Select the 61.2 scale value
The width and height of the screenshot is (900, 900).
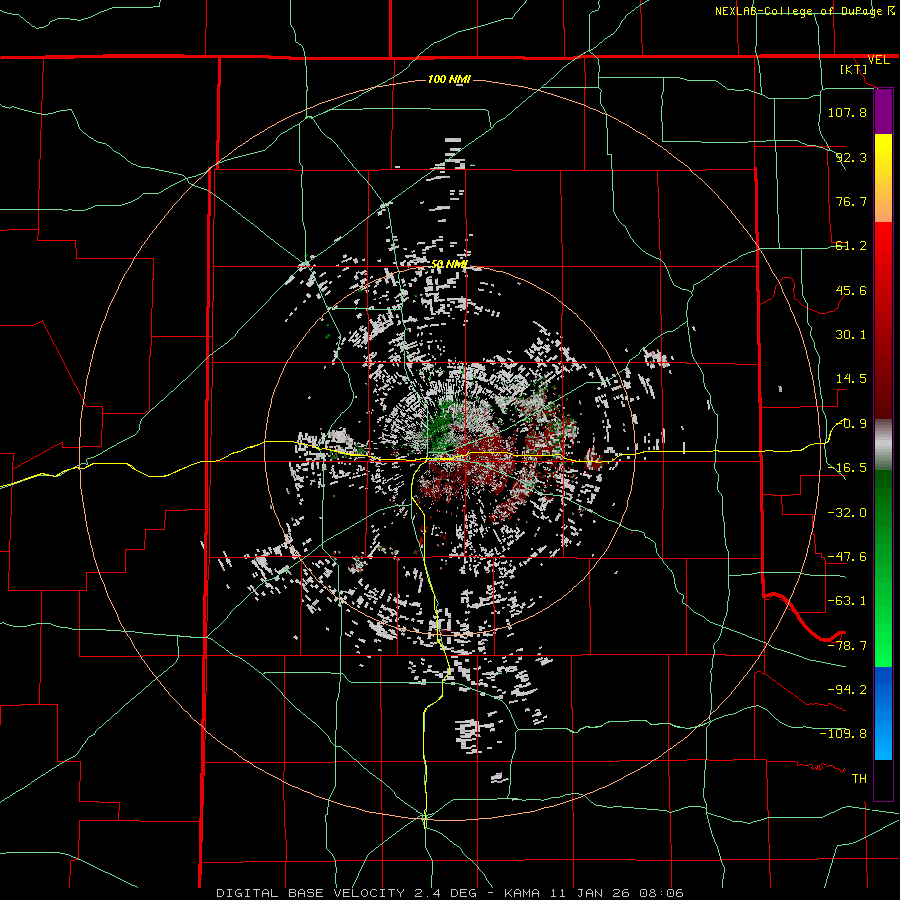pyautogui.click(x=851, y=246)
